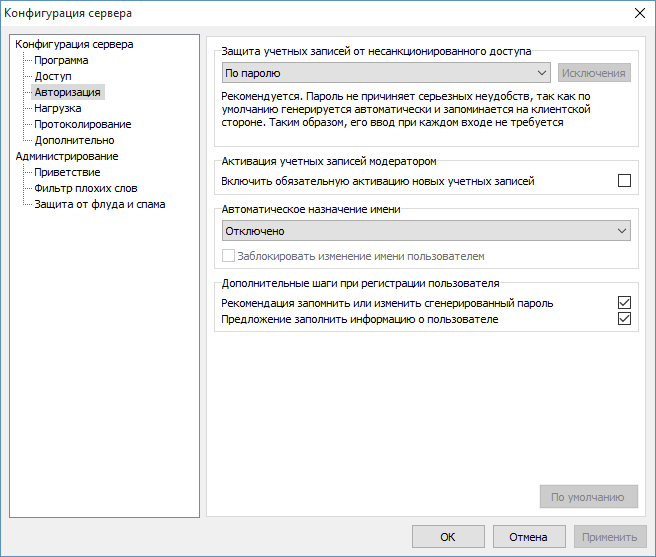
Task: Select 'Фильтр плохих слов' item
Action: 85,188
